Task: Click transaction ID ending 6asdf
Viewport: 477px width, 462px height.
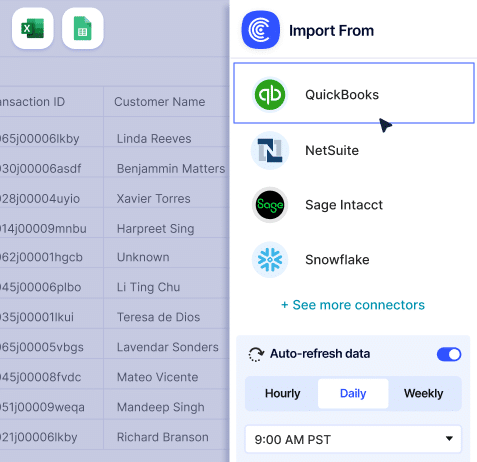Action: [x=40, y=169]
